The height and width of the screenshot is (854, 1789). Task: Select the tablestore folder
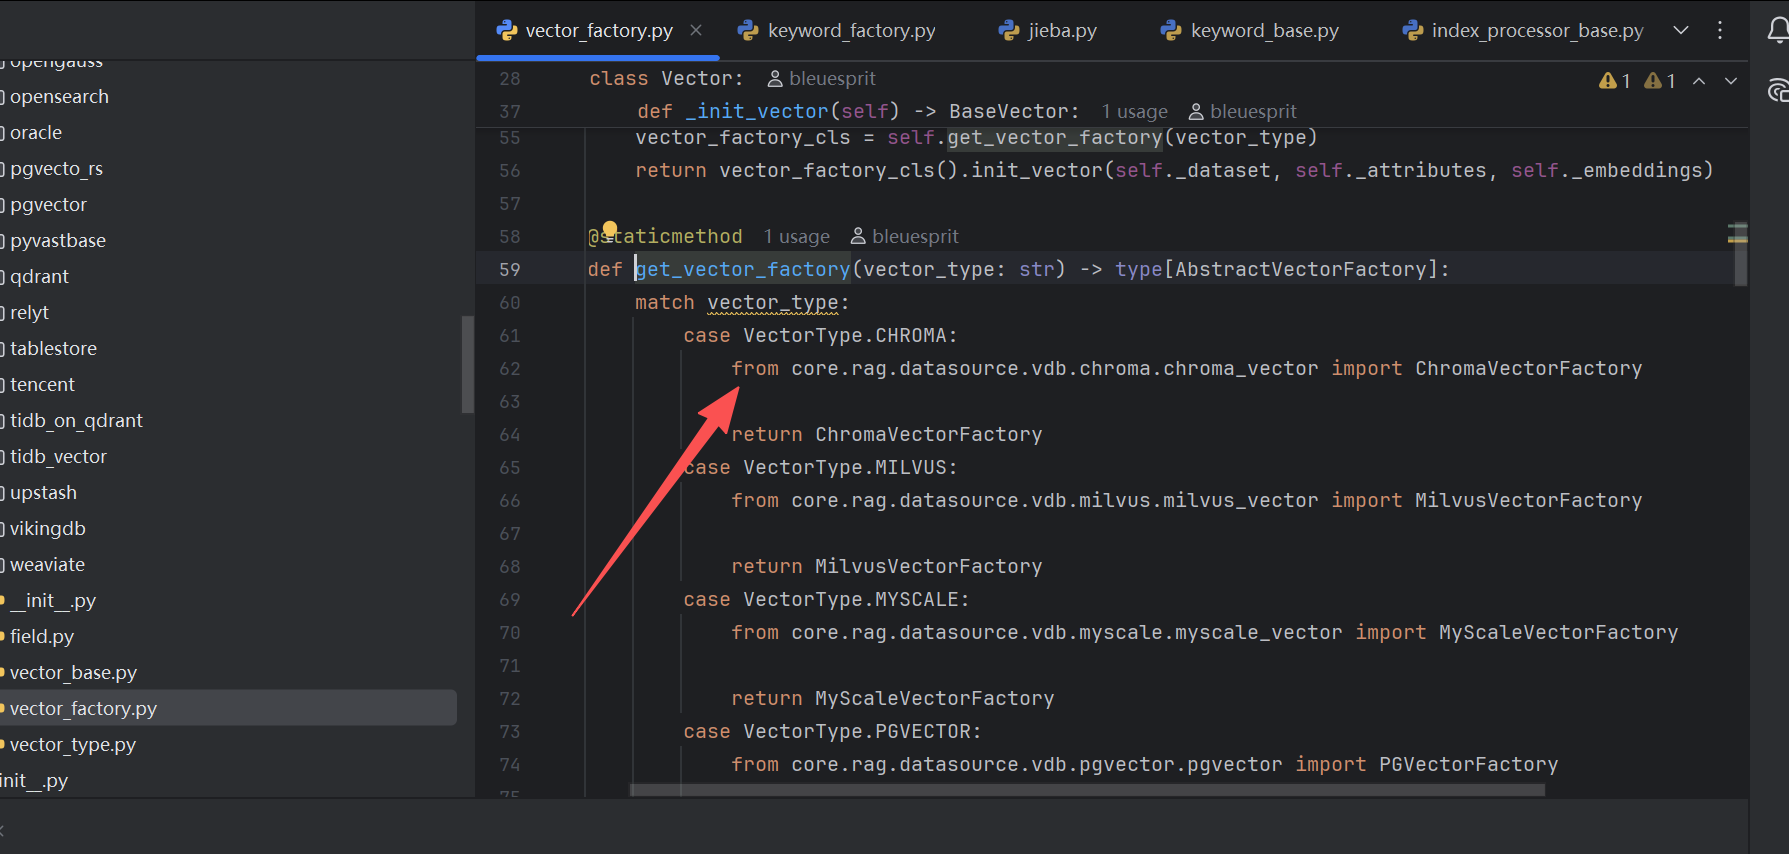point(53,349)
